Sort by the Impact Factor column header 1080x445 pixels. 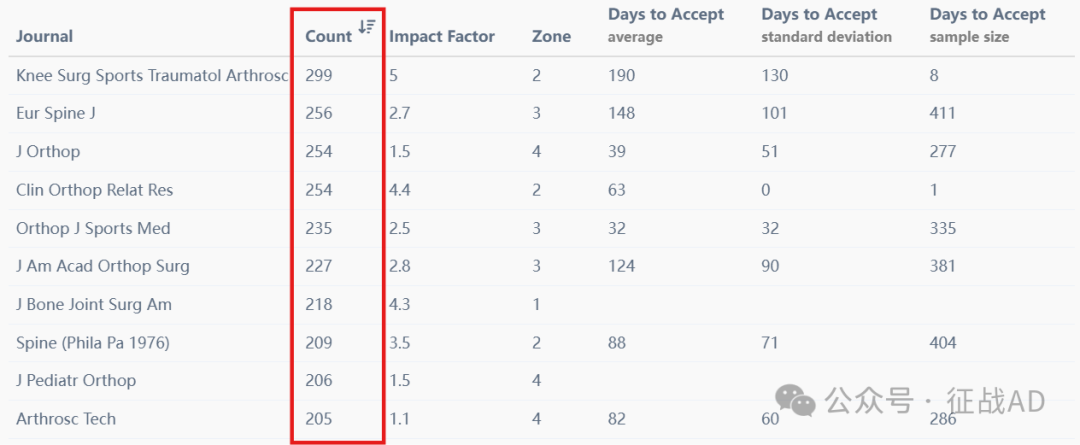442,37
